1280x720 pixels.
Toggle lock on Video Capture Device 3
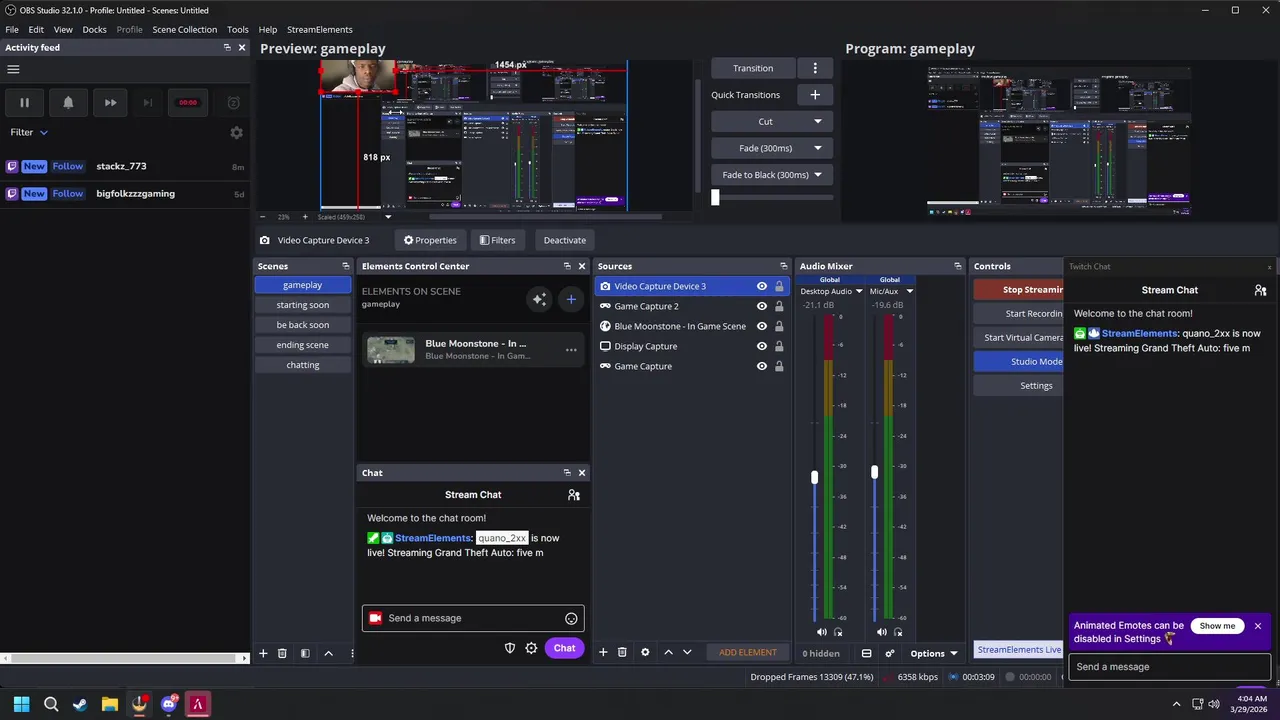tap(779, 286)
